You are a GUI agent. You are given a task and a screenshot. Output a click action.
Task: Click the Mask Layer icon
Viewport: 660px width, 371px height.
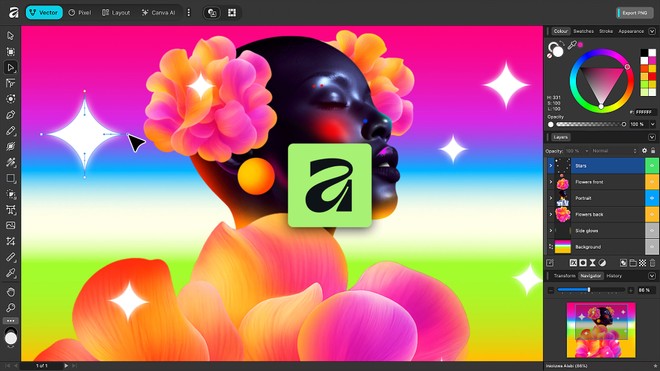[583, 263]
